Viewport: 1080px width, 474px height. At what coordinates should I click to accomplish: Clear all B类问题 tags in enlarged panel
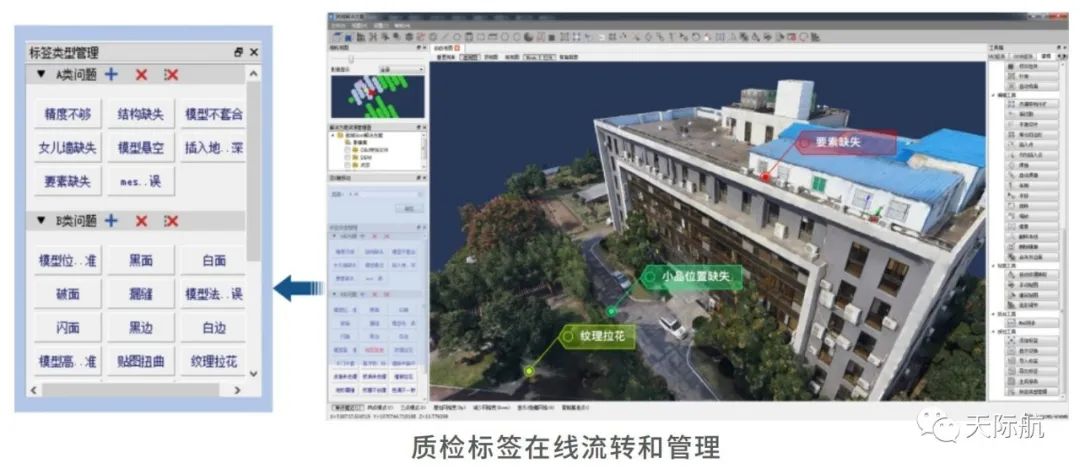point(171,220)
